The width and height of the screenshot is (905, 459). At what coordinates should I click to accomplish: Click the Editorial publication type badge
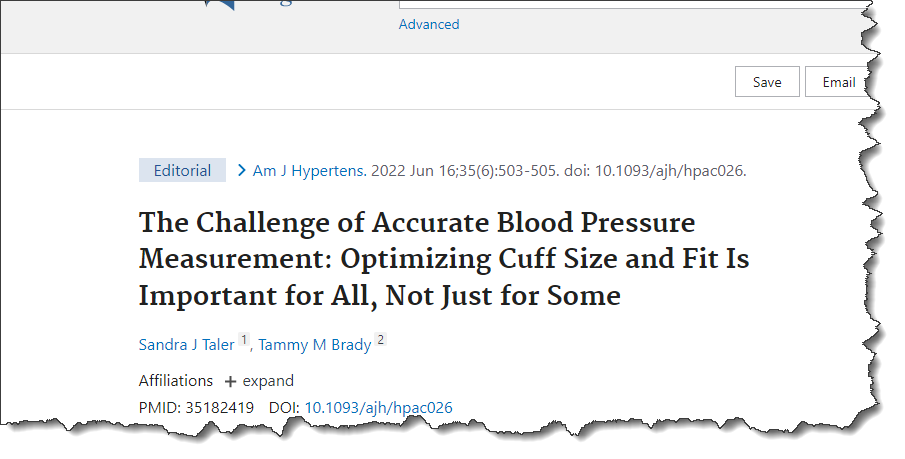pyautogui.click(x=182, y=170)
